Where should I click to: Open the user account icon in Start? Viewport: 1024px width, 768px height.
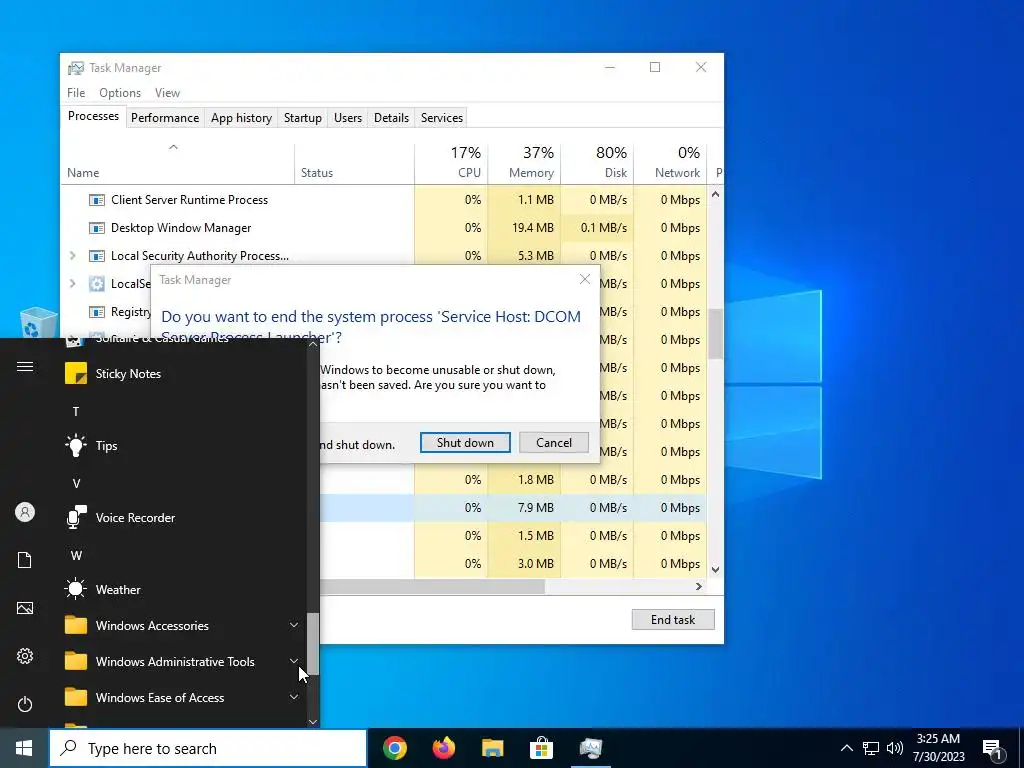tap(25, 512)
